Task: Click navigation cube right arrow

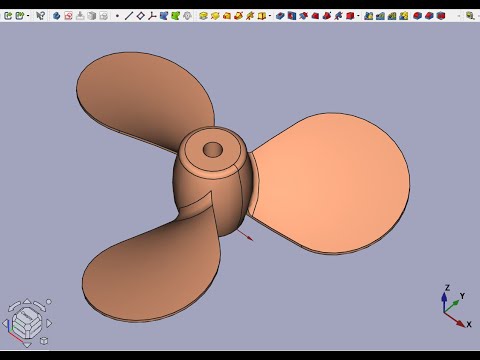Action: click(x=49, y=323)
